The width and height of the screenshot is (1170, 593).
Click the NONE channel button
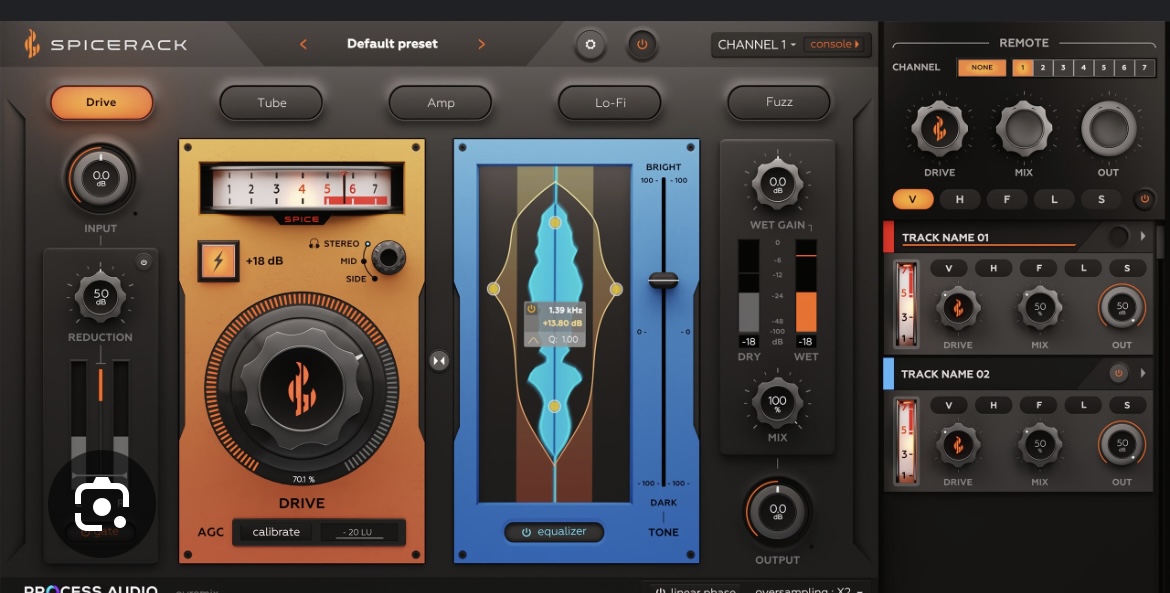982,67
